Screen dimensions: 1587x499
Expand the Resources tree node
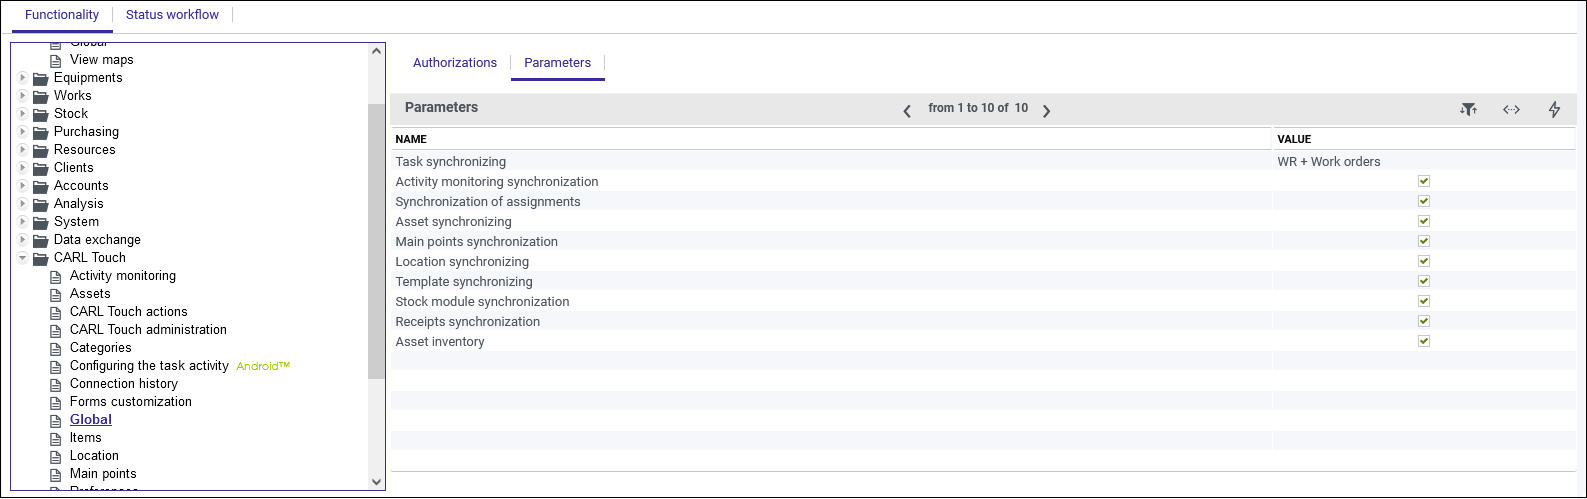coord(22,150)
